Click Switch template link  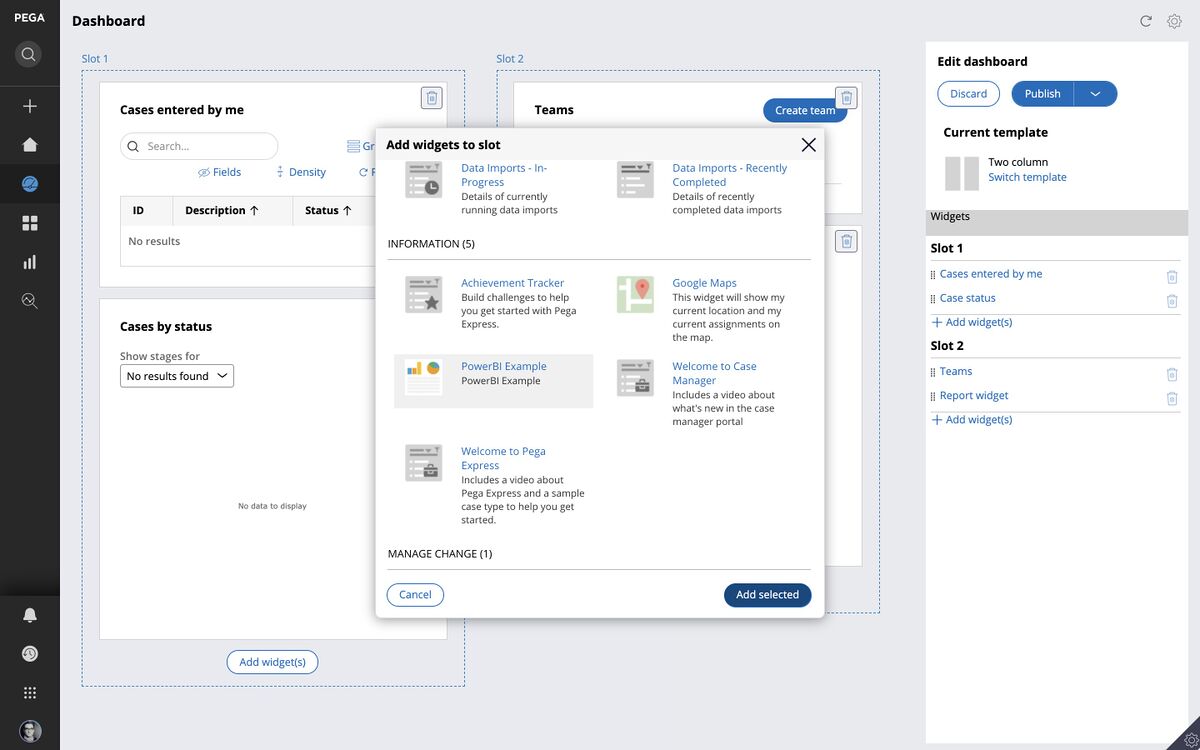pyautogui.click(x=1027, y=177)
